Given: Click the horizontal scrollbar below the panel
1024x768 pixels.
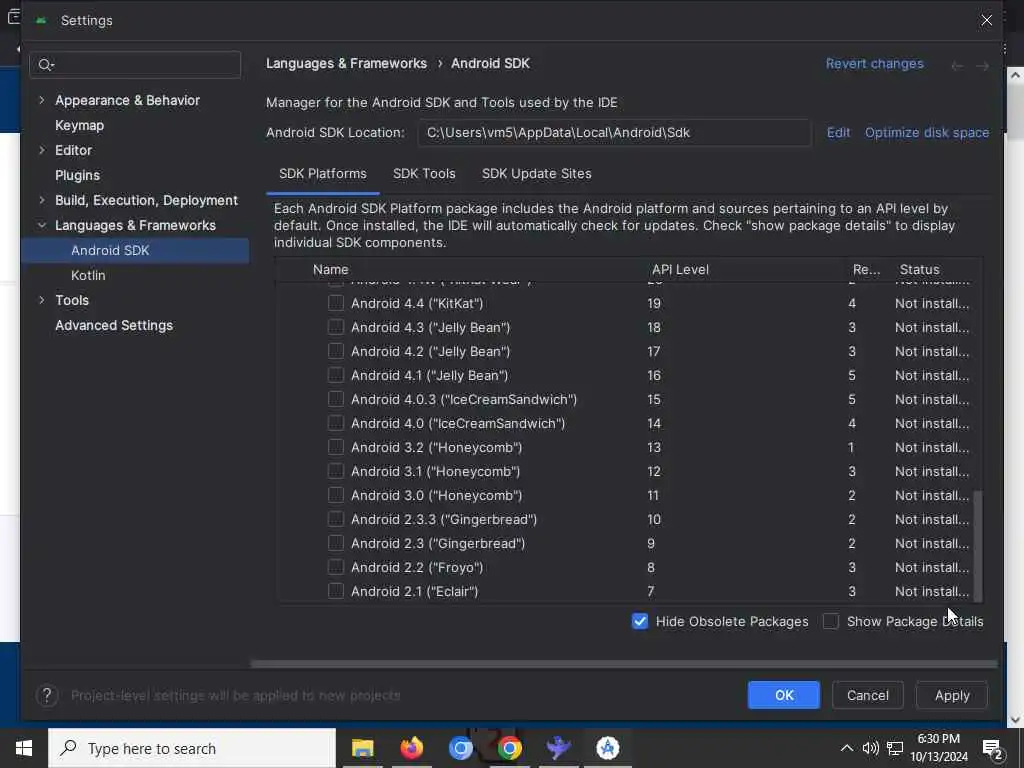Looking at the screenshot, I should point(624,664).
